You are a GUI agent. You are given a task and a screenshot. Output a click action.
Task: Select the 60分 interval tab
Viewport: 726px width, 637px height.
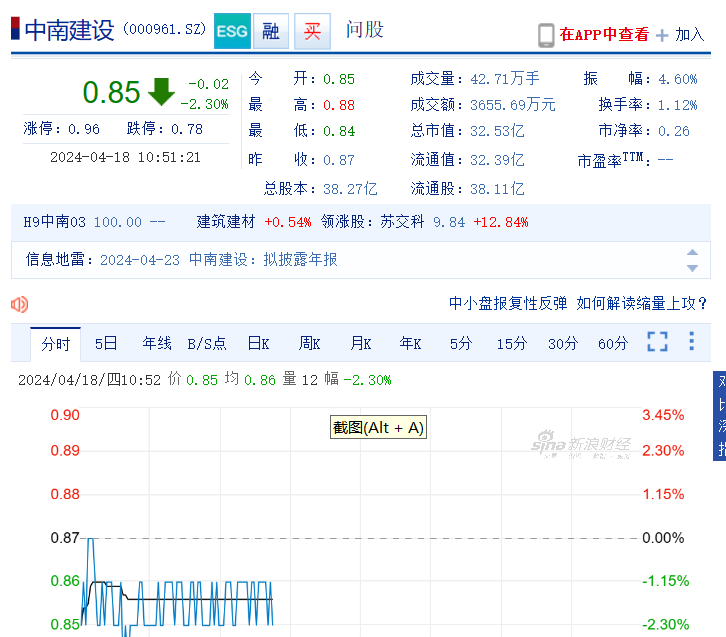(x=613, y=343)
